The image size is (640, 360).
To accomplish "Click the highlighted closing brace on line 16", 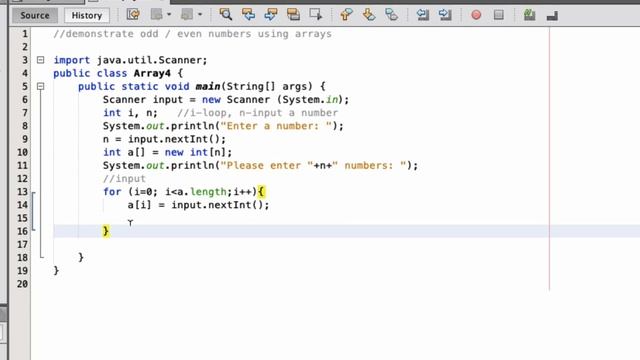I will (106, 231).
